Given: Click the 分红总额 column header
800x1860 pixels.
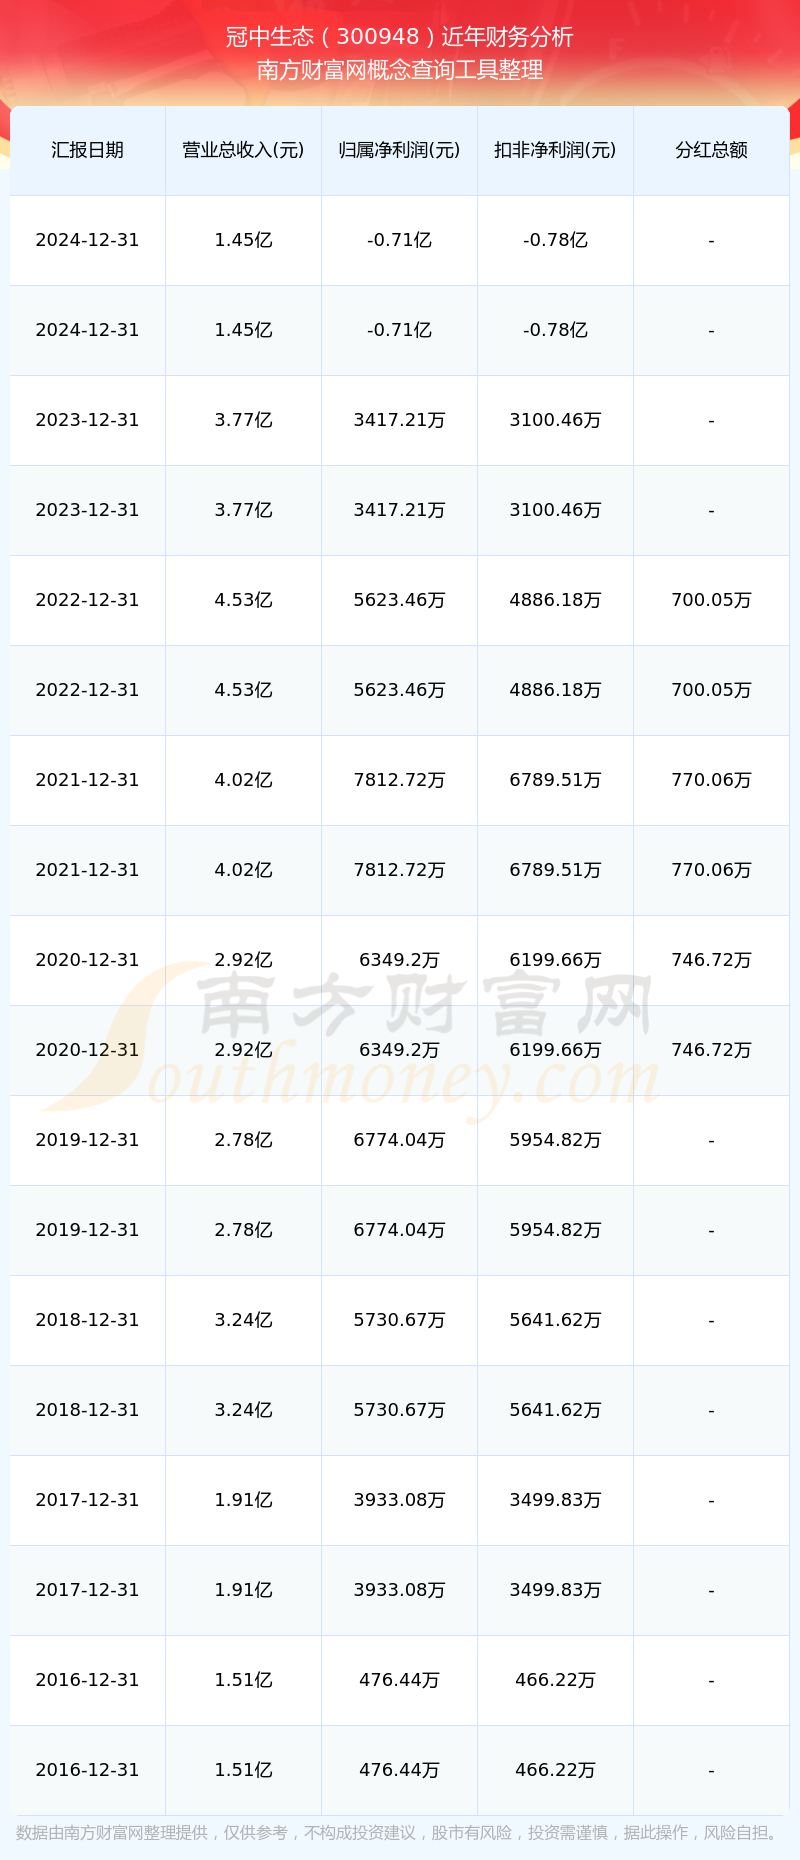Looking at the screenshot, I should pos(711,150).
